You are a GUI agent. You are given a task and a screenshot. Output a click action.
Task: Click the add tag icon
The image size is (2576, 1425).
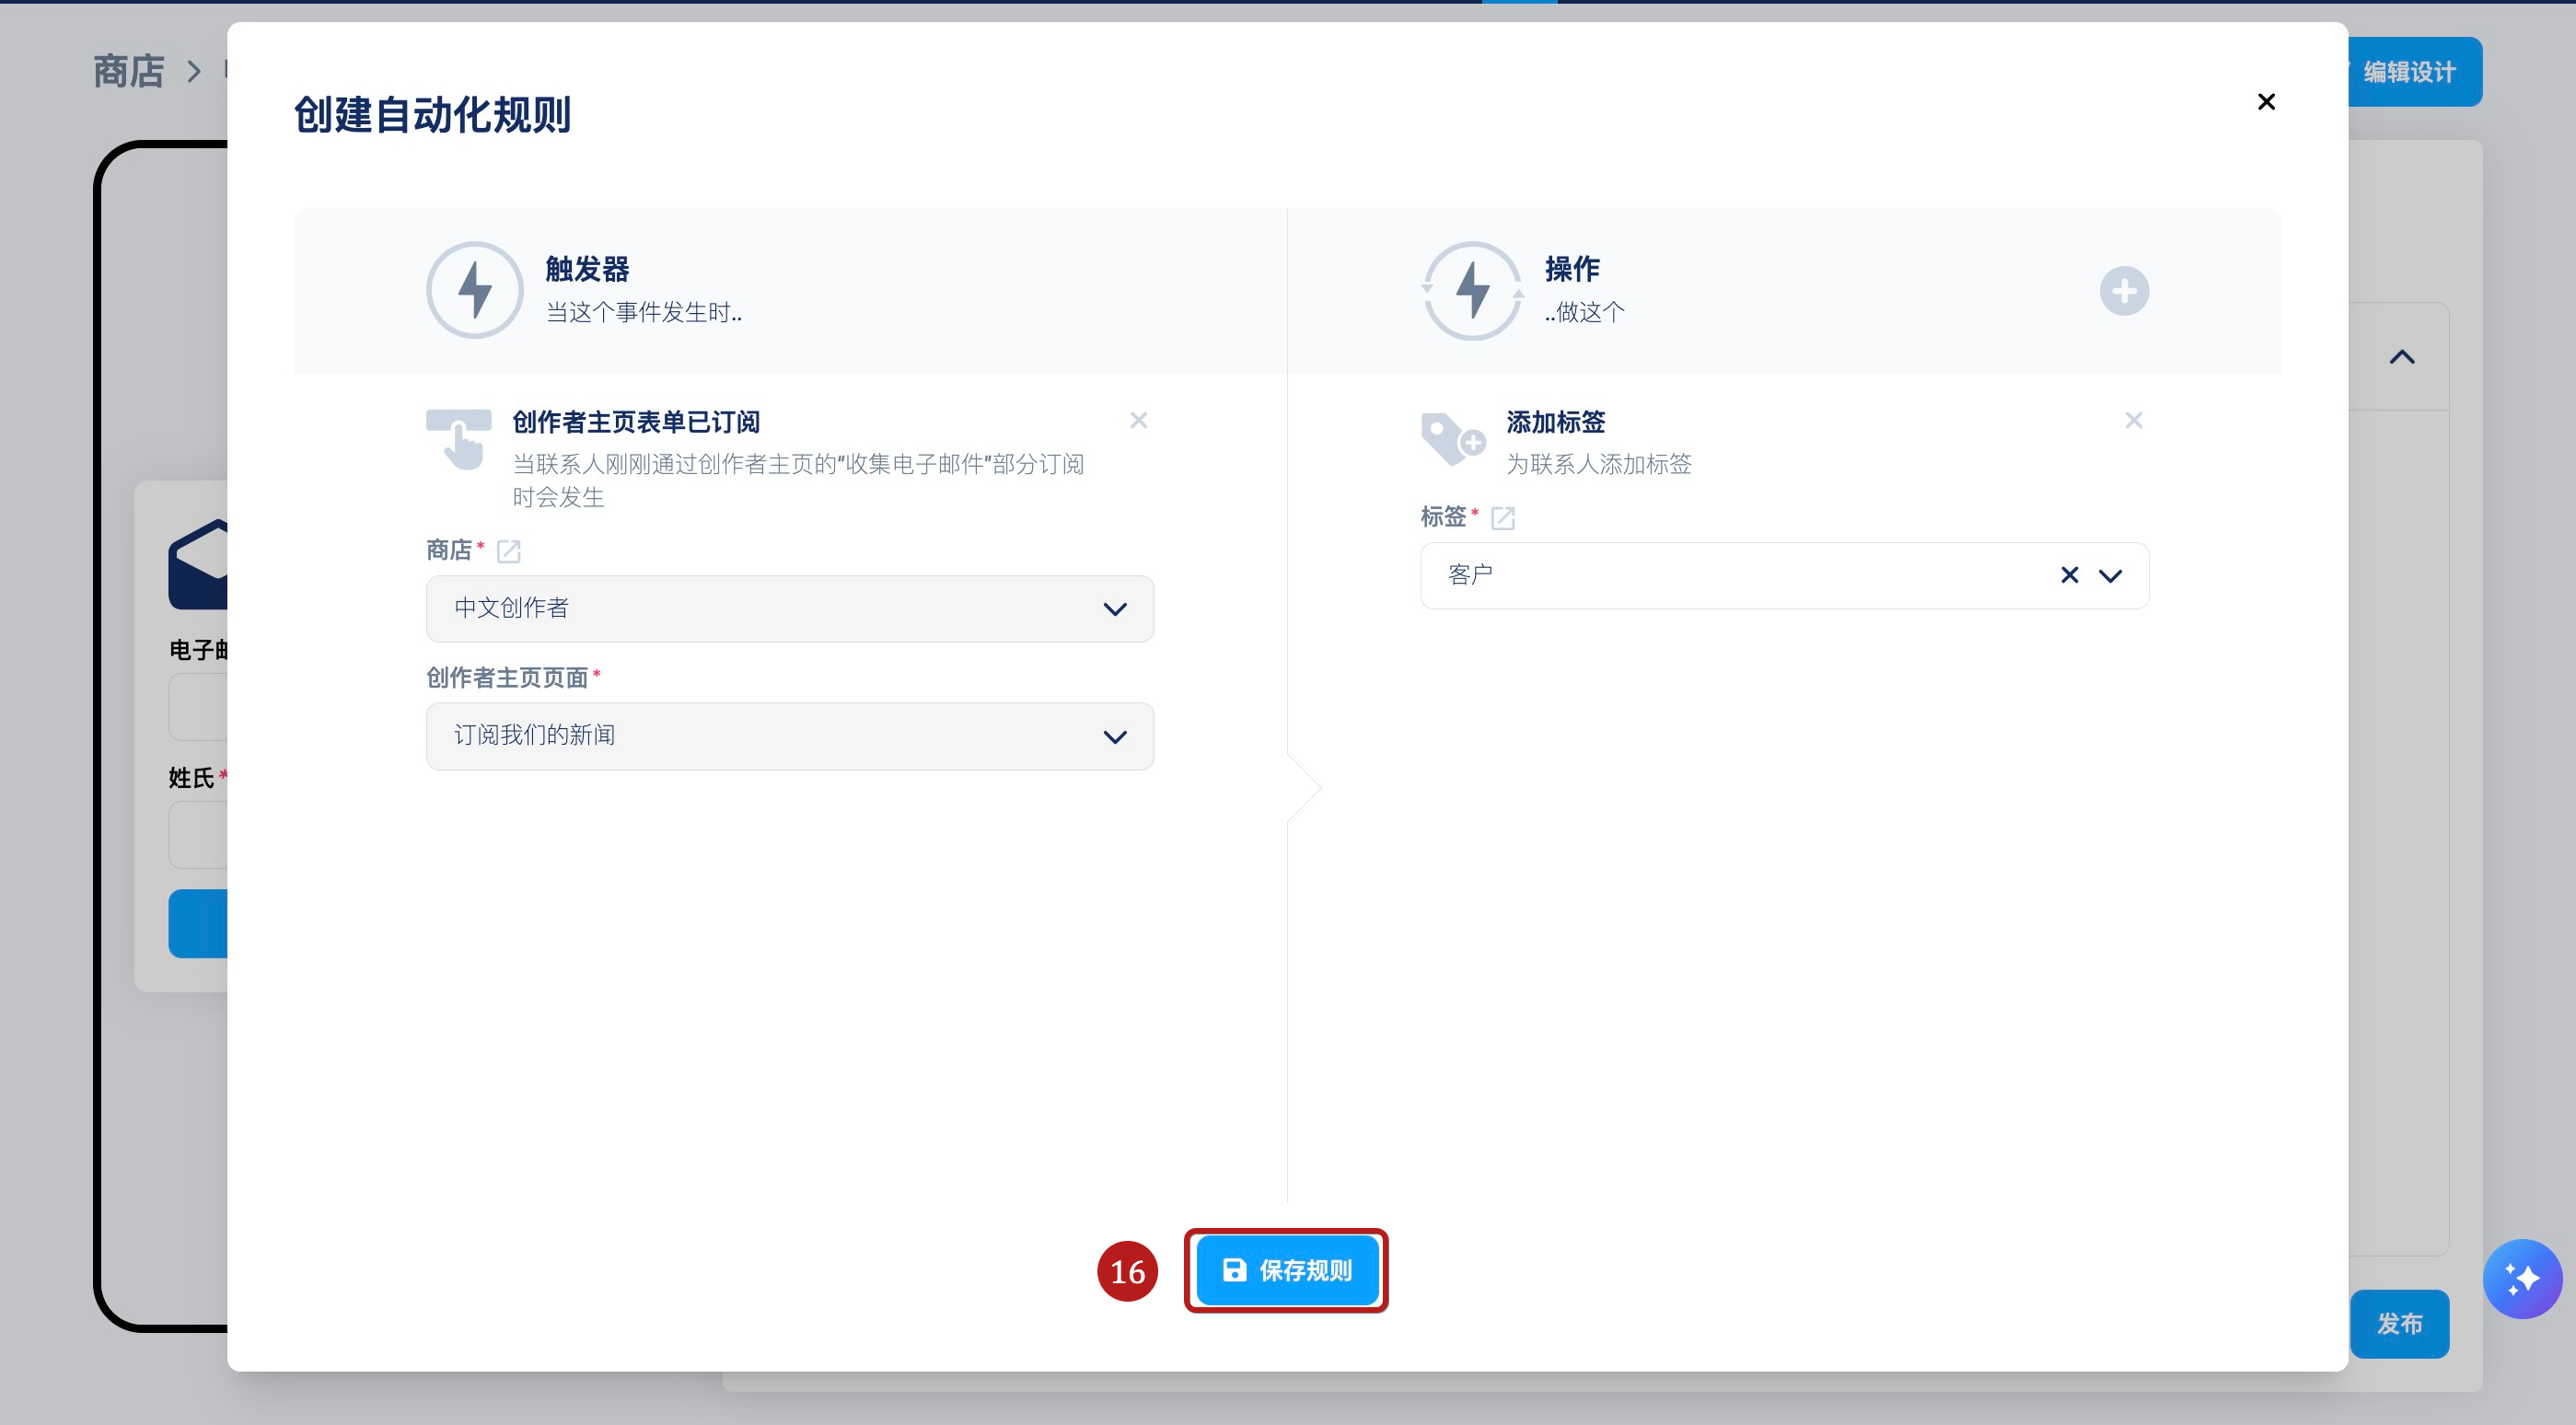click(1452, 438)
